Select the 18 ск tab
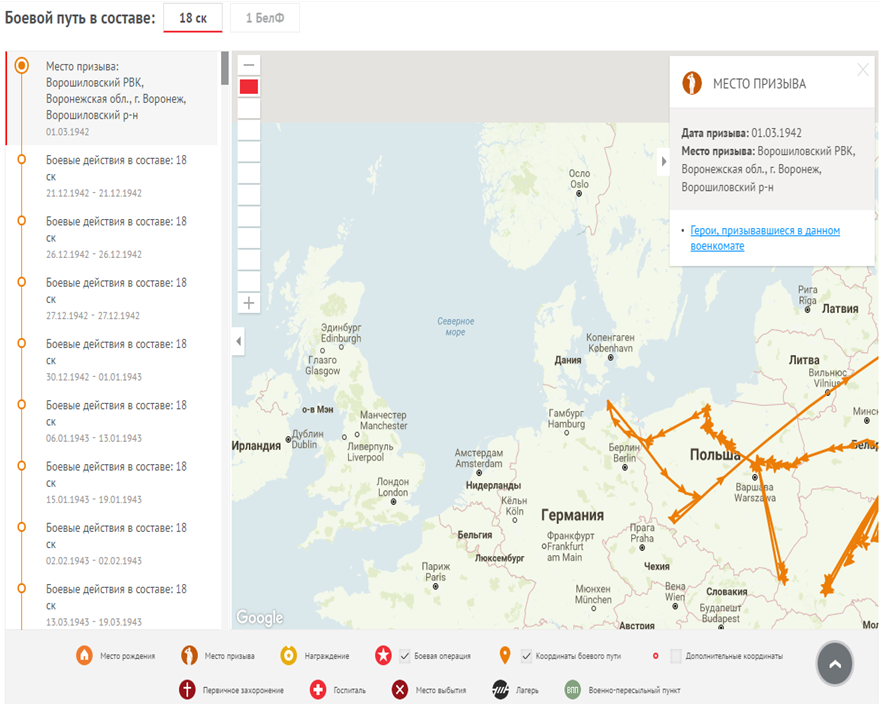Viewport: 881px width, 705px height. click(x=193, y=18)
